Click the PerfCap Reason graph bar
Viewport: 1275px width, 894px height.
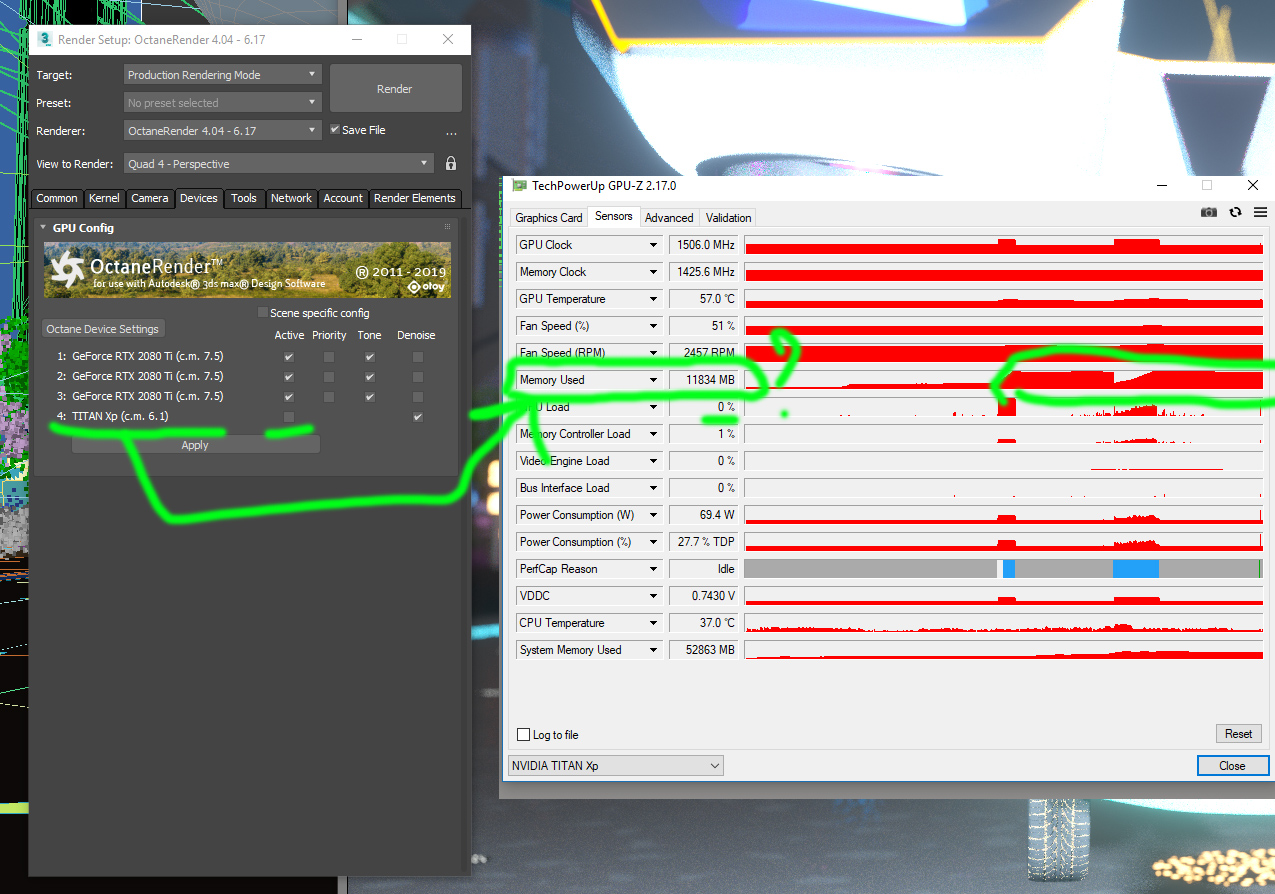tap(1004, 569)
